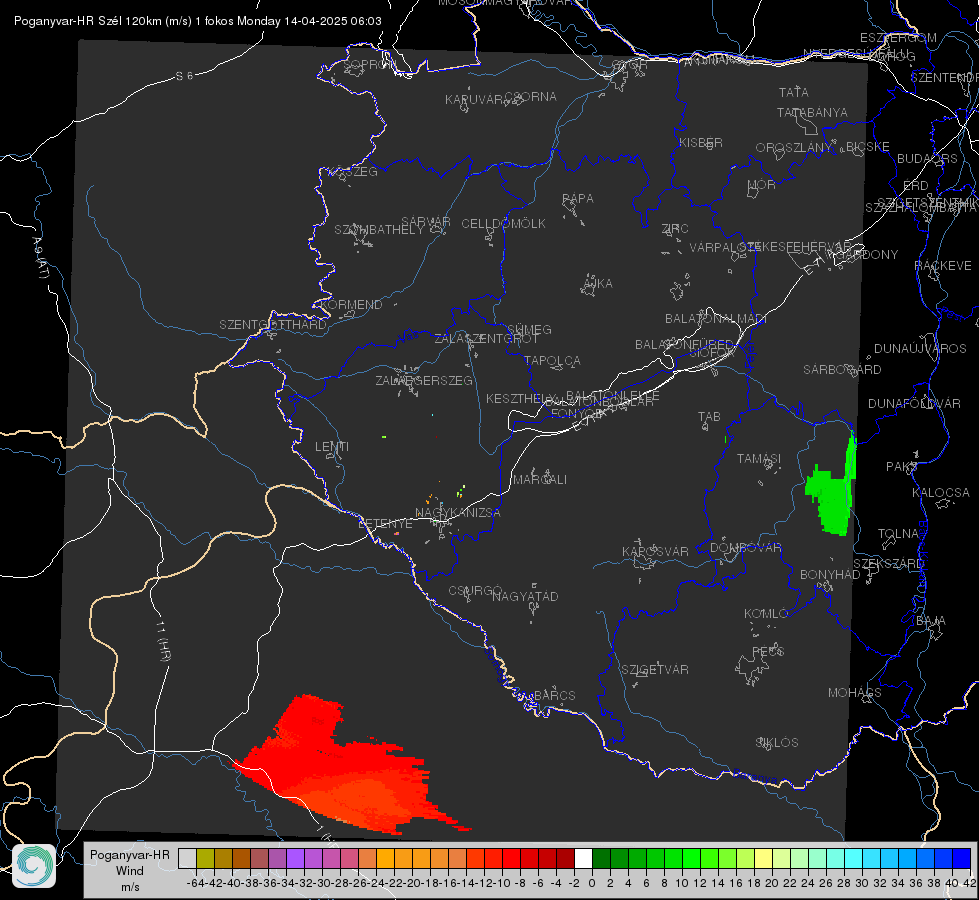The image size is (979, 900).
Task: Select the SZIGETVAR label
Action: [x=654, y=670]
